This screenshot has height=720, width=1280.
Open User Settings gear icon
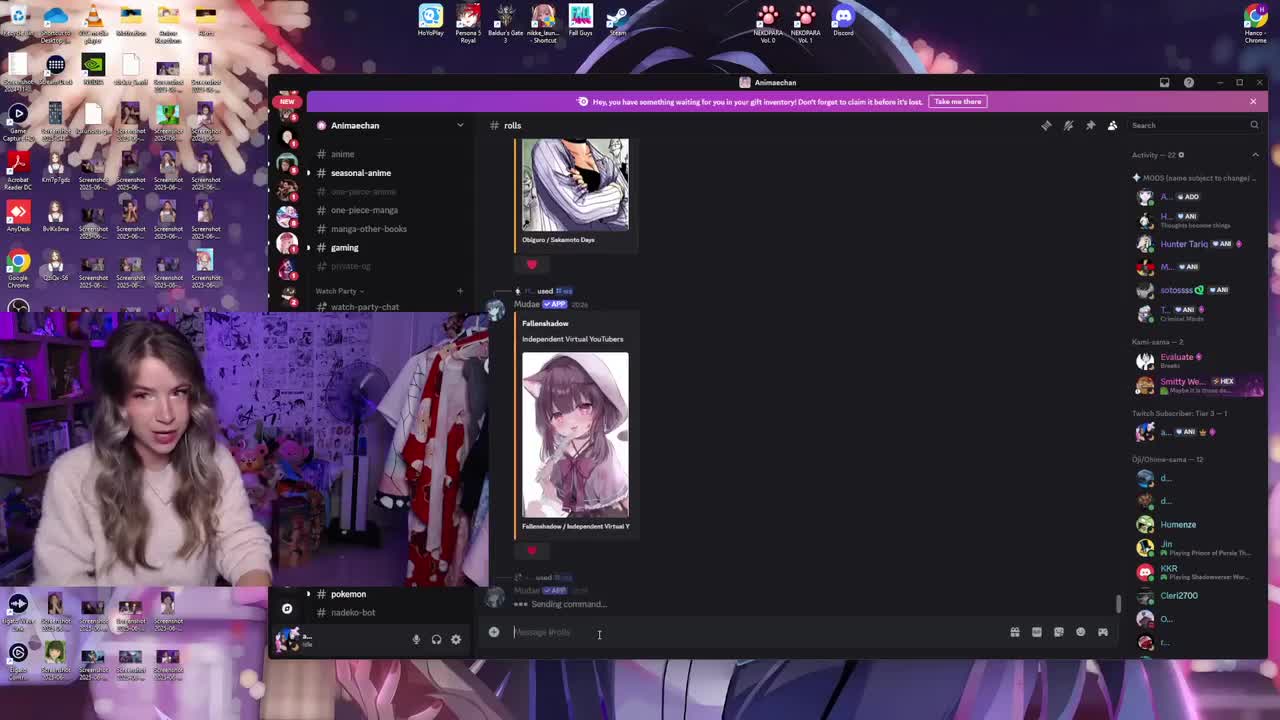click(456, 639)
